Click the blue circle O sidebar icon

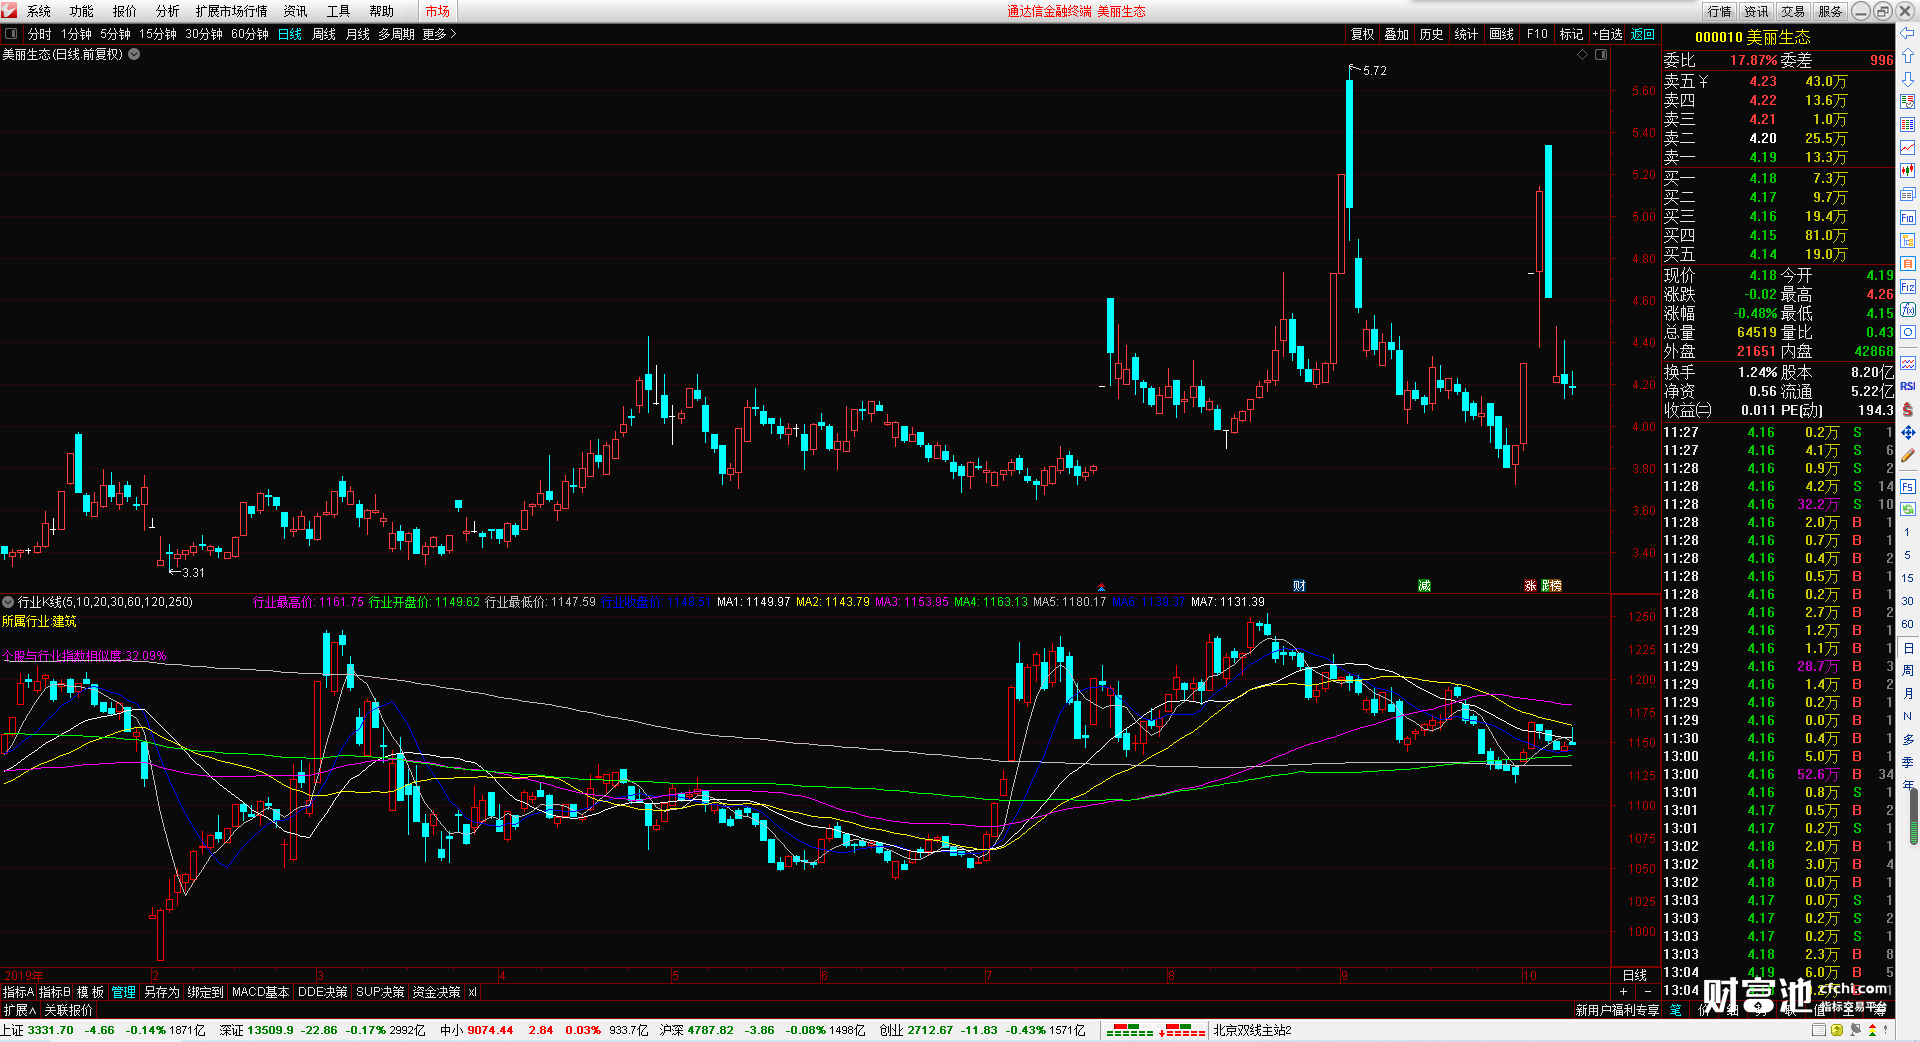1908,332
